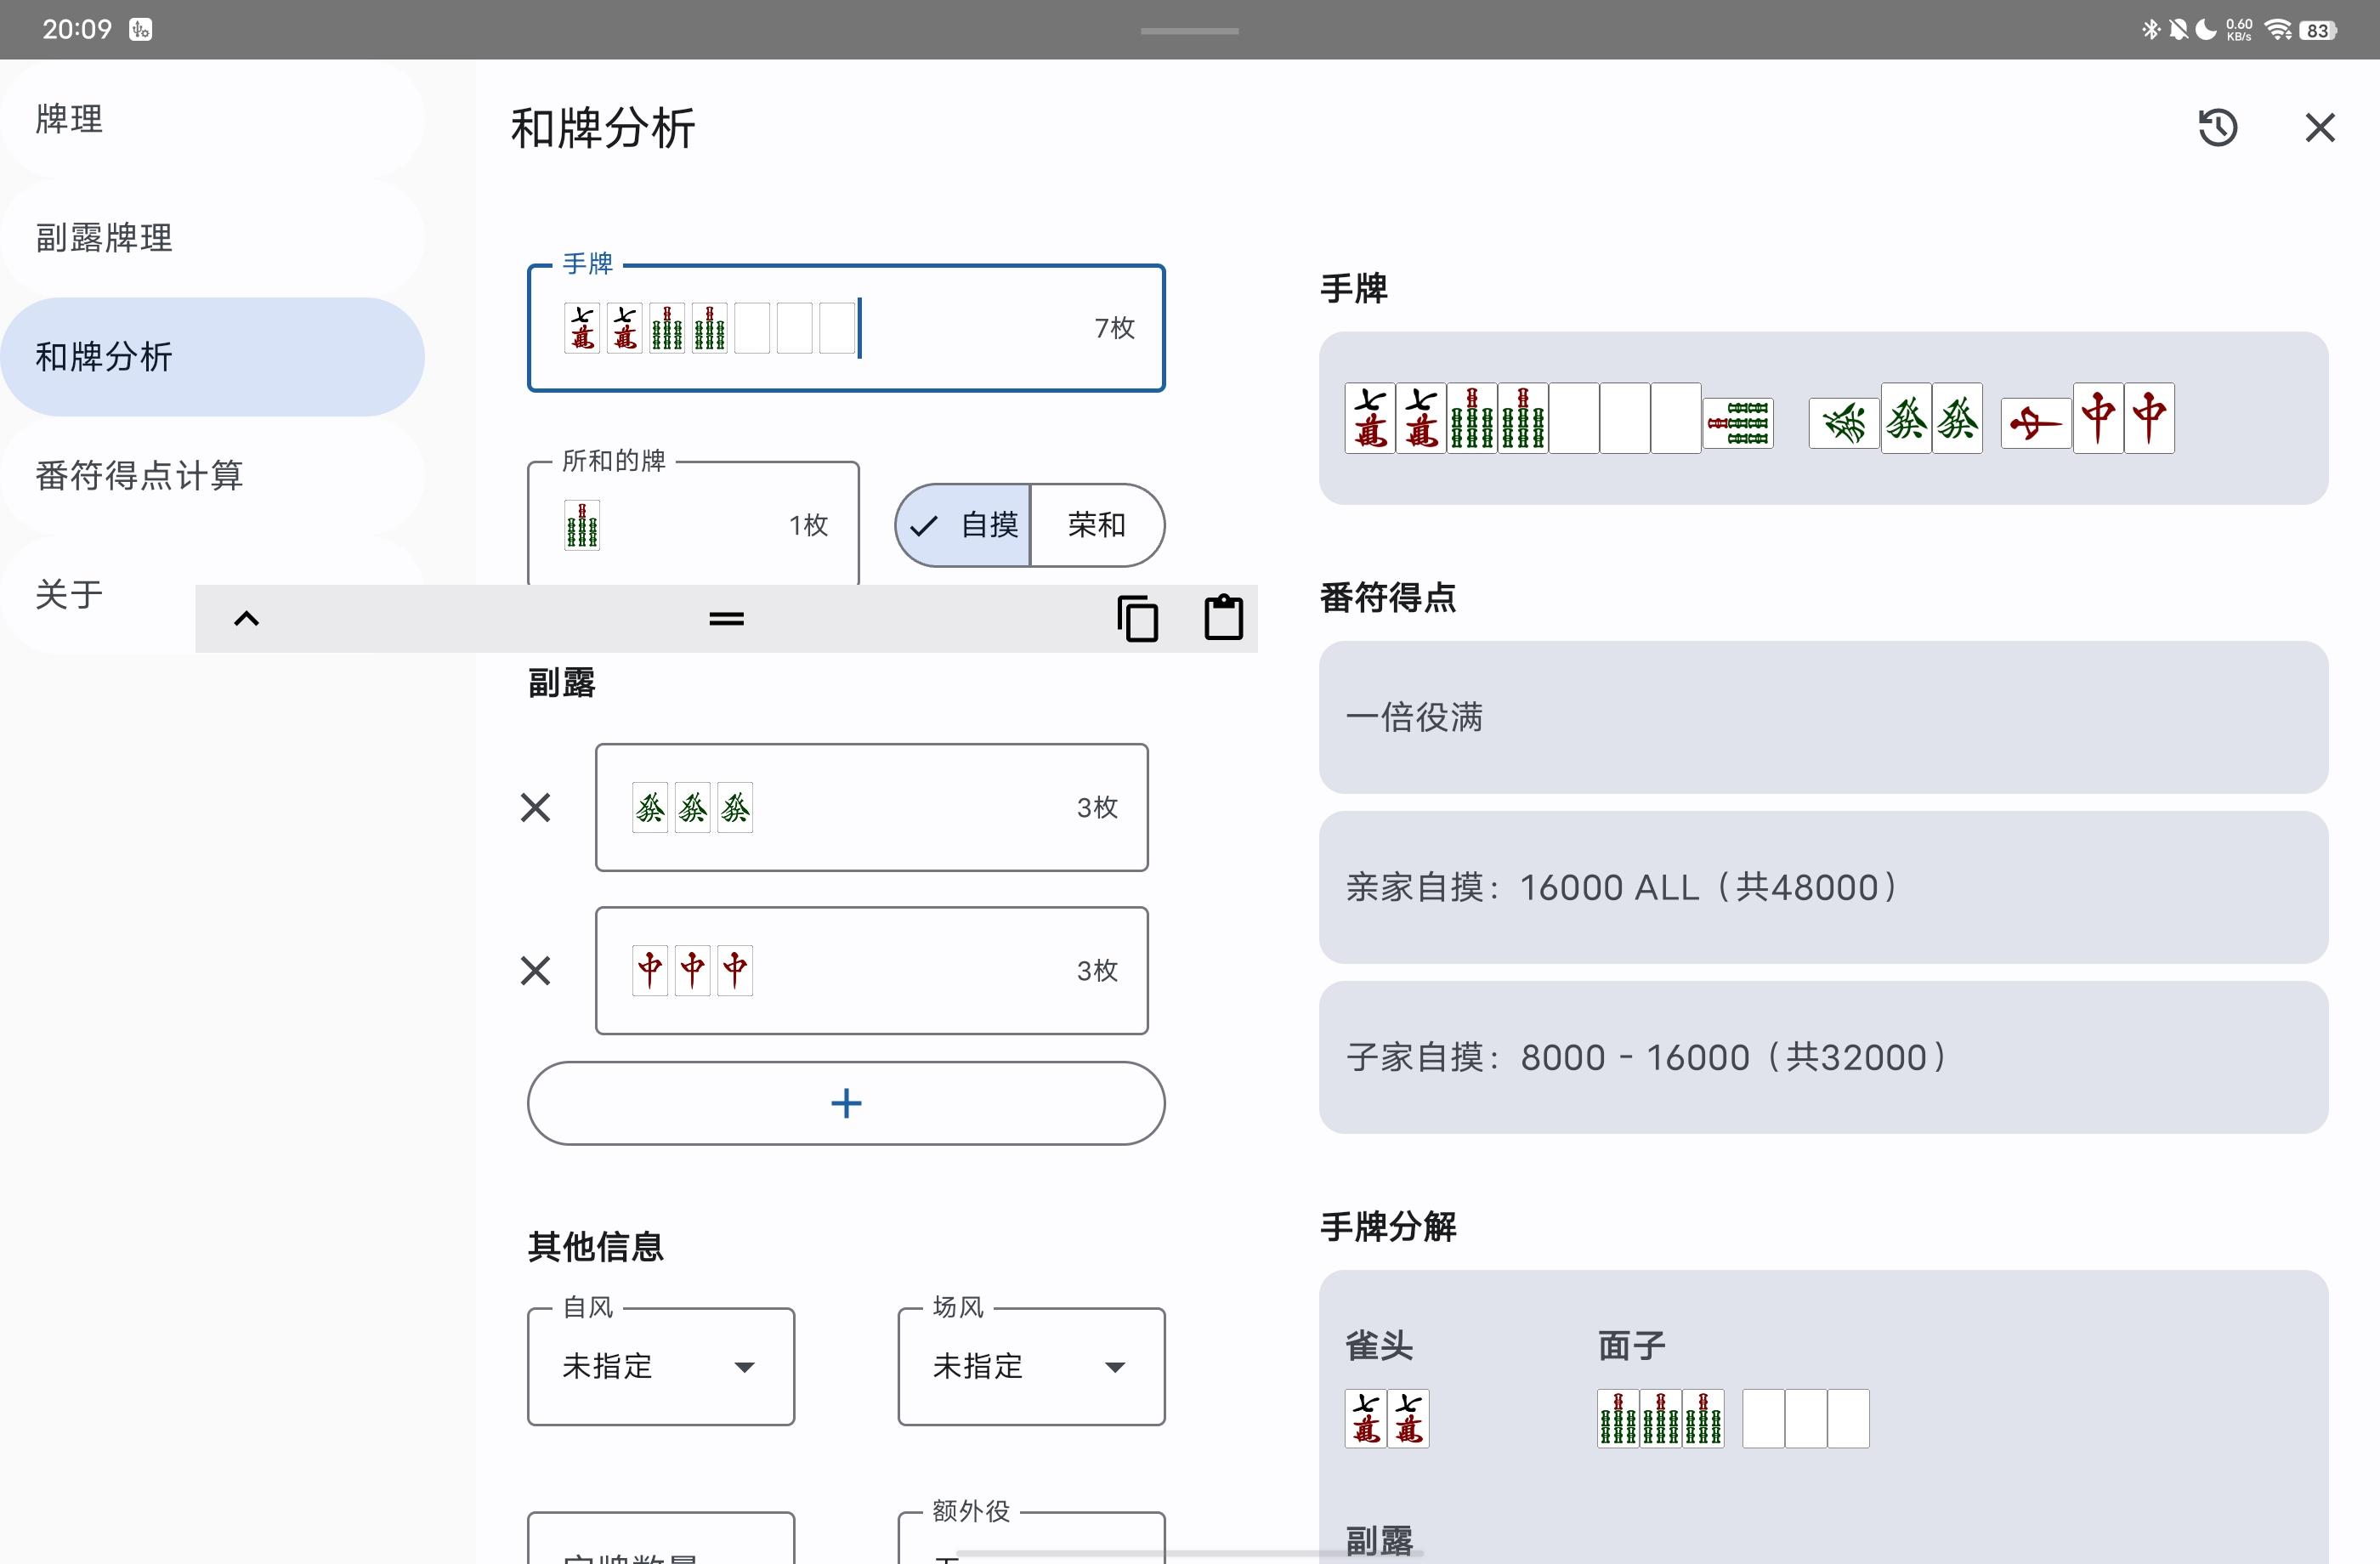Paste hand with the clipboard icon
This screenshot has height=1564, width=2380.
click(1223, 618)
